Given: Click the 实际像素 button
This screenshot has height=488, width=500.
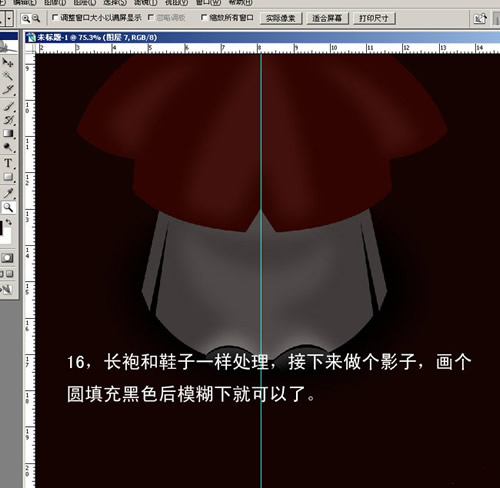Looking at the screenshot, I should [x=281, y=18].
